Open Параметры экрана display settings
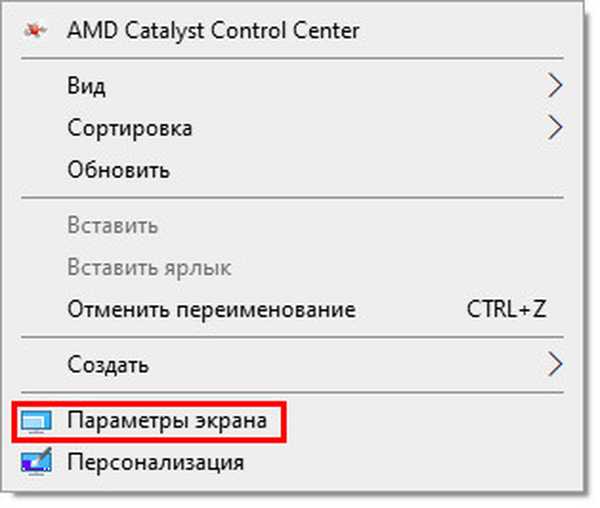Image resolution: width=600 pixels, height=508 pixels. point(167,422)
